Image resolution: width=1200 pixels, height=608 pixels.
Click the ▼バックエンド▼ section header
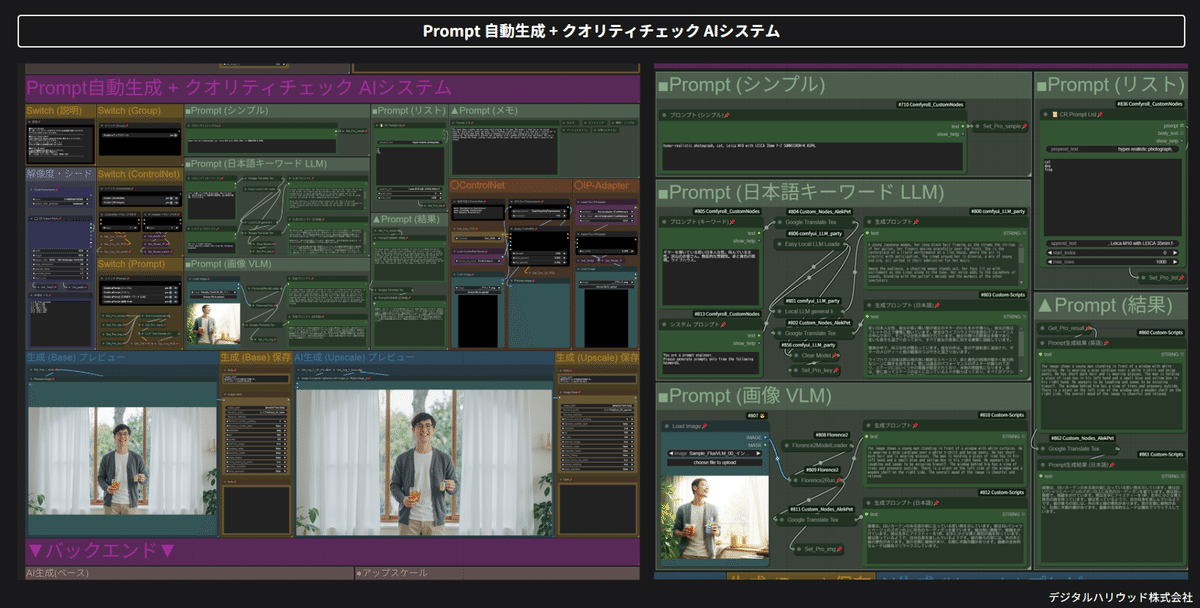click(102, 550)
